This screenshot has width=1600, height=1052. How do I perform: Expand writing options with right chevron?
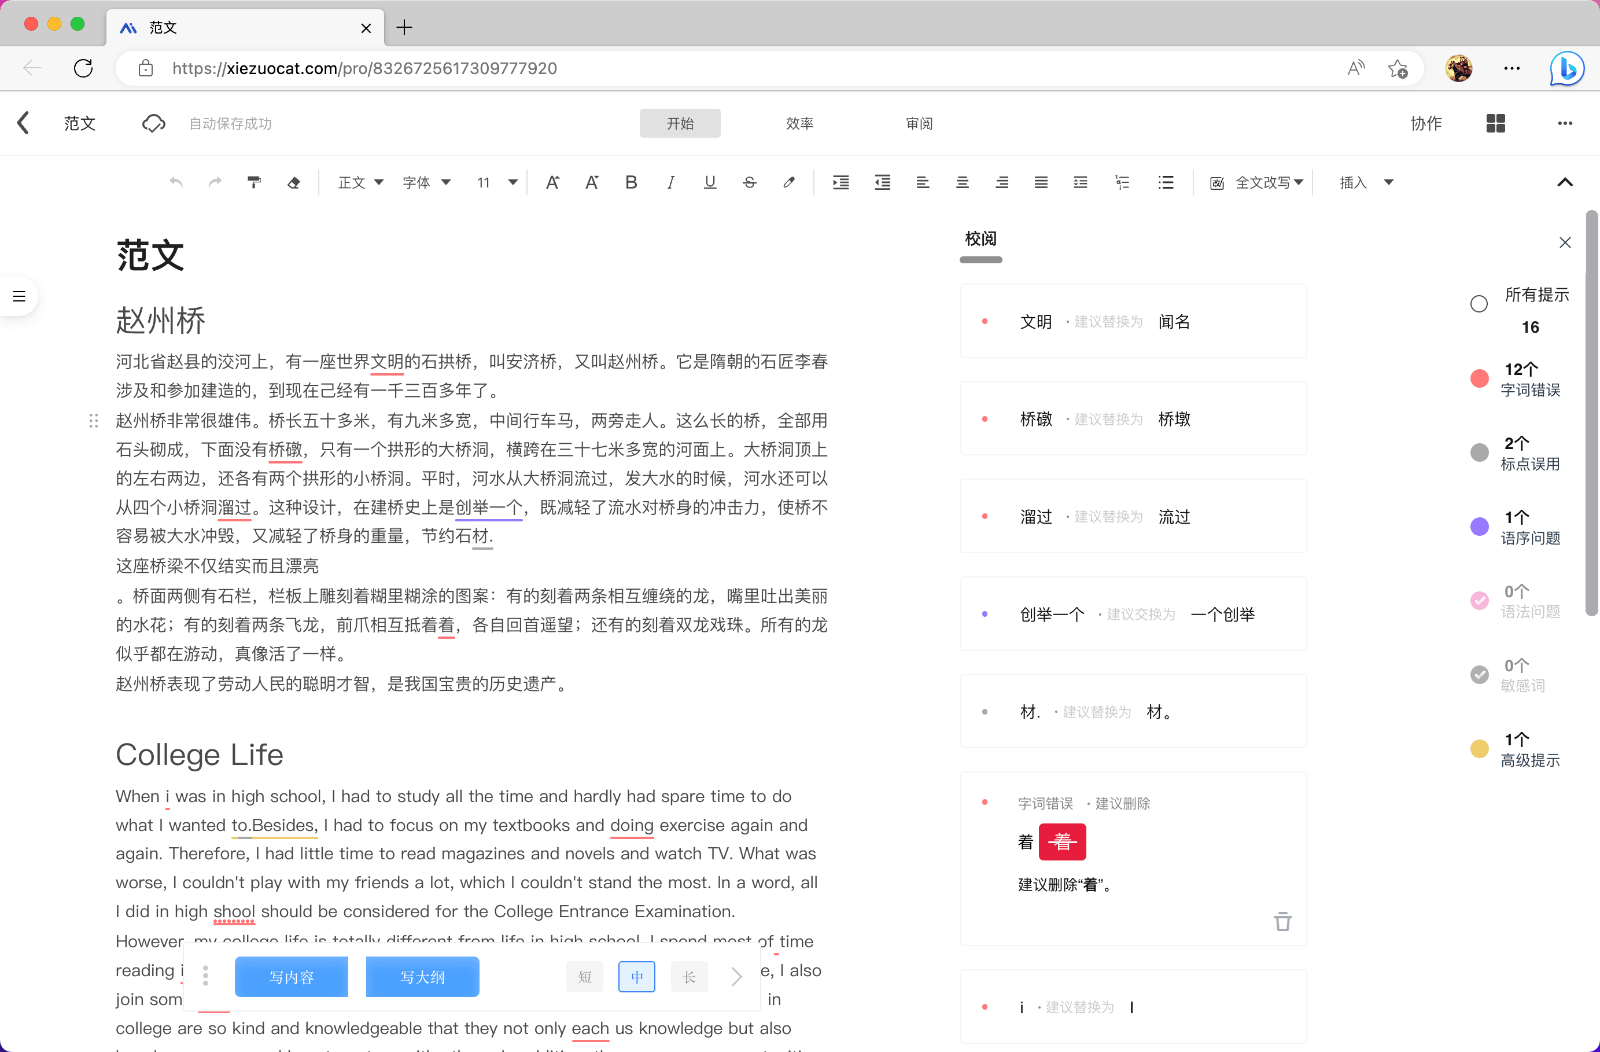click(737, 977)
